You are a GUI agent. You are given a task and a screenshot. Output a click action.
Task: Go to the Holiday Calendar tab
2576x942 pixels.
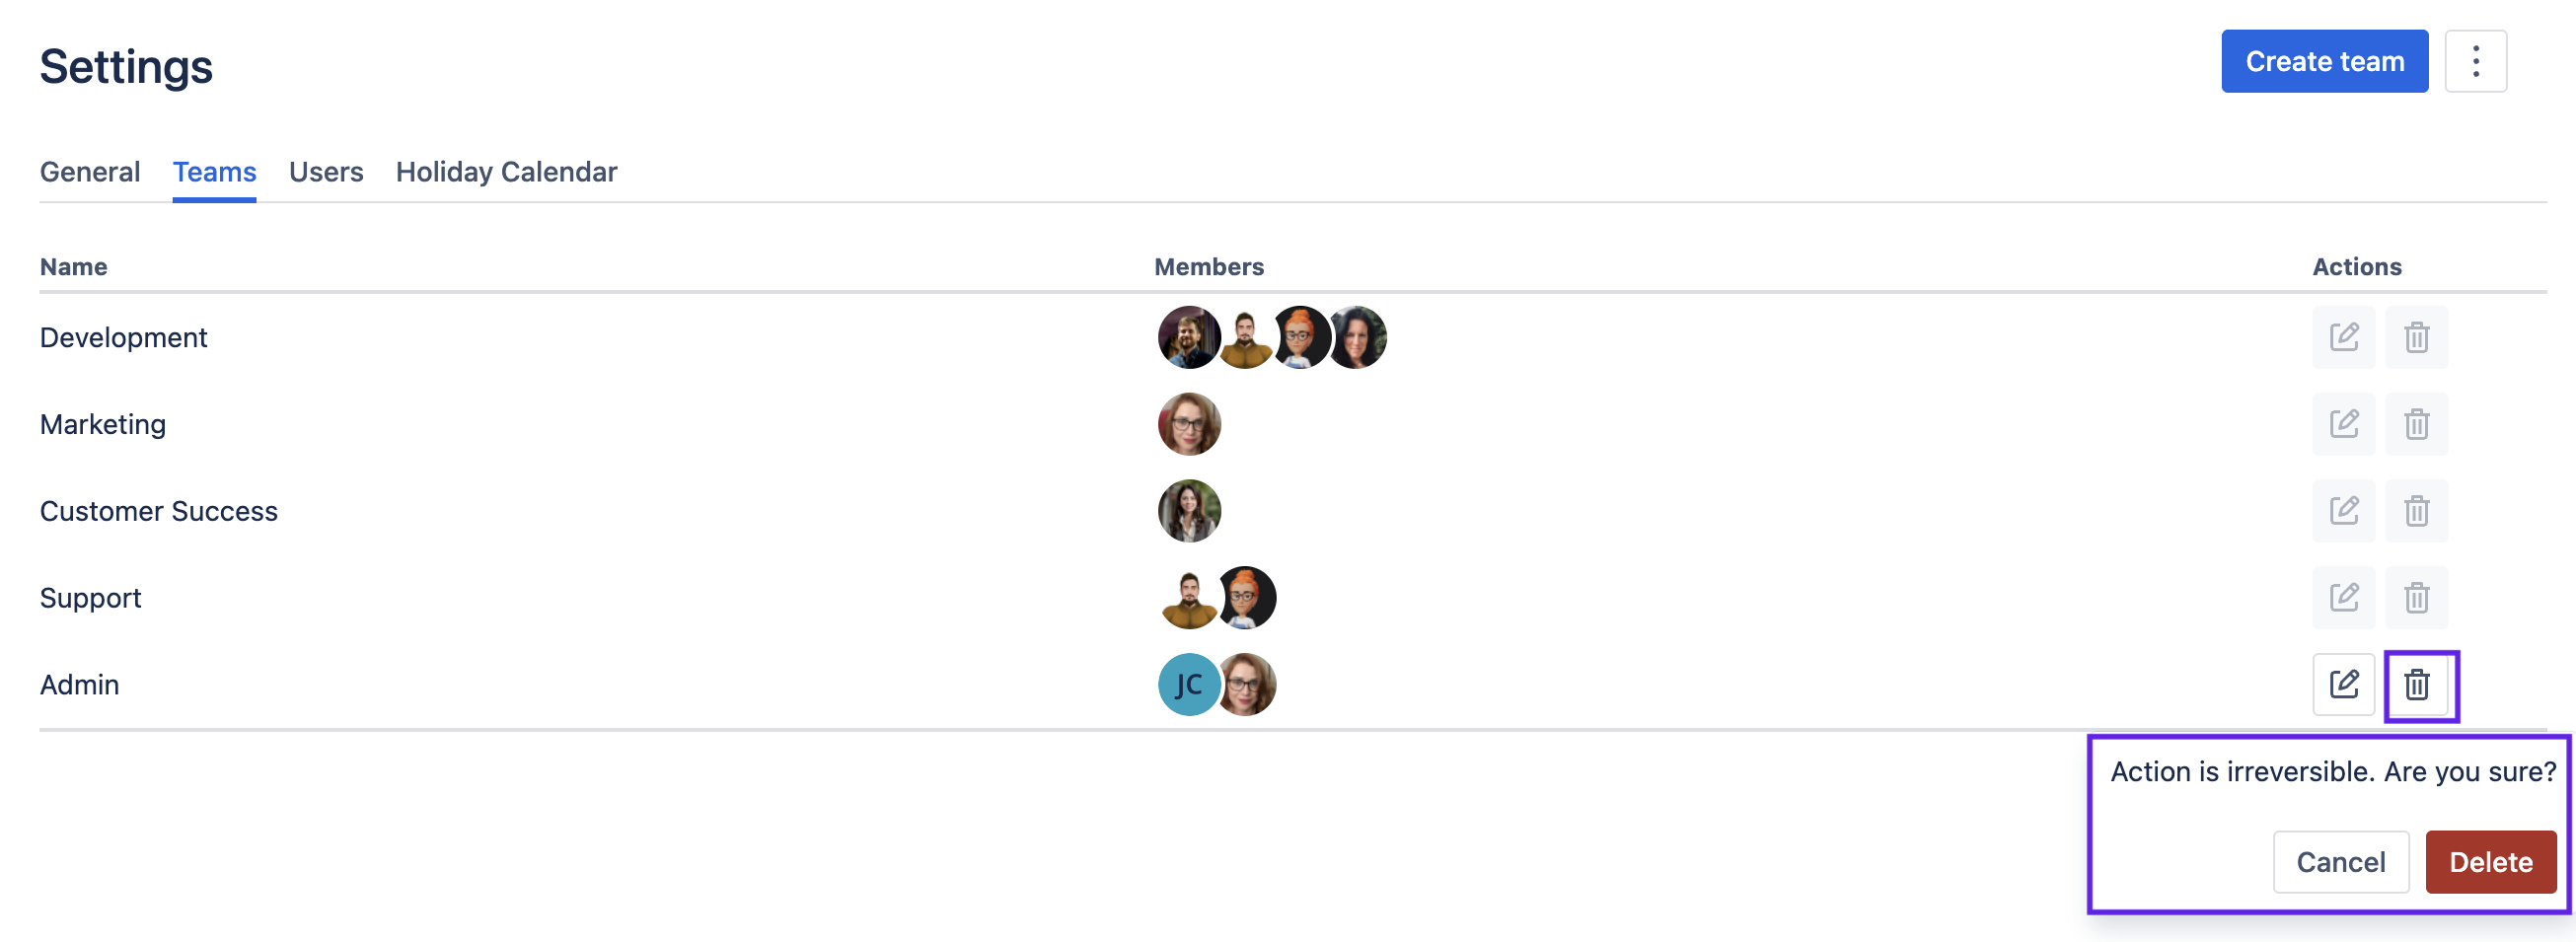pos(506,172)
